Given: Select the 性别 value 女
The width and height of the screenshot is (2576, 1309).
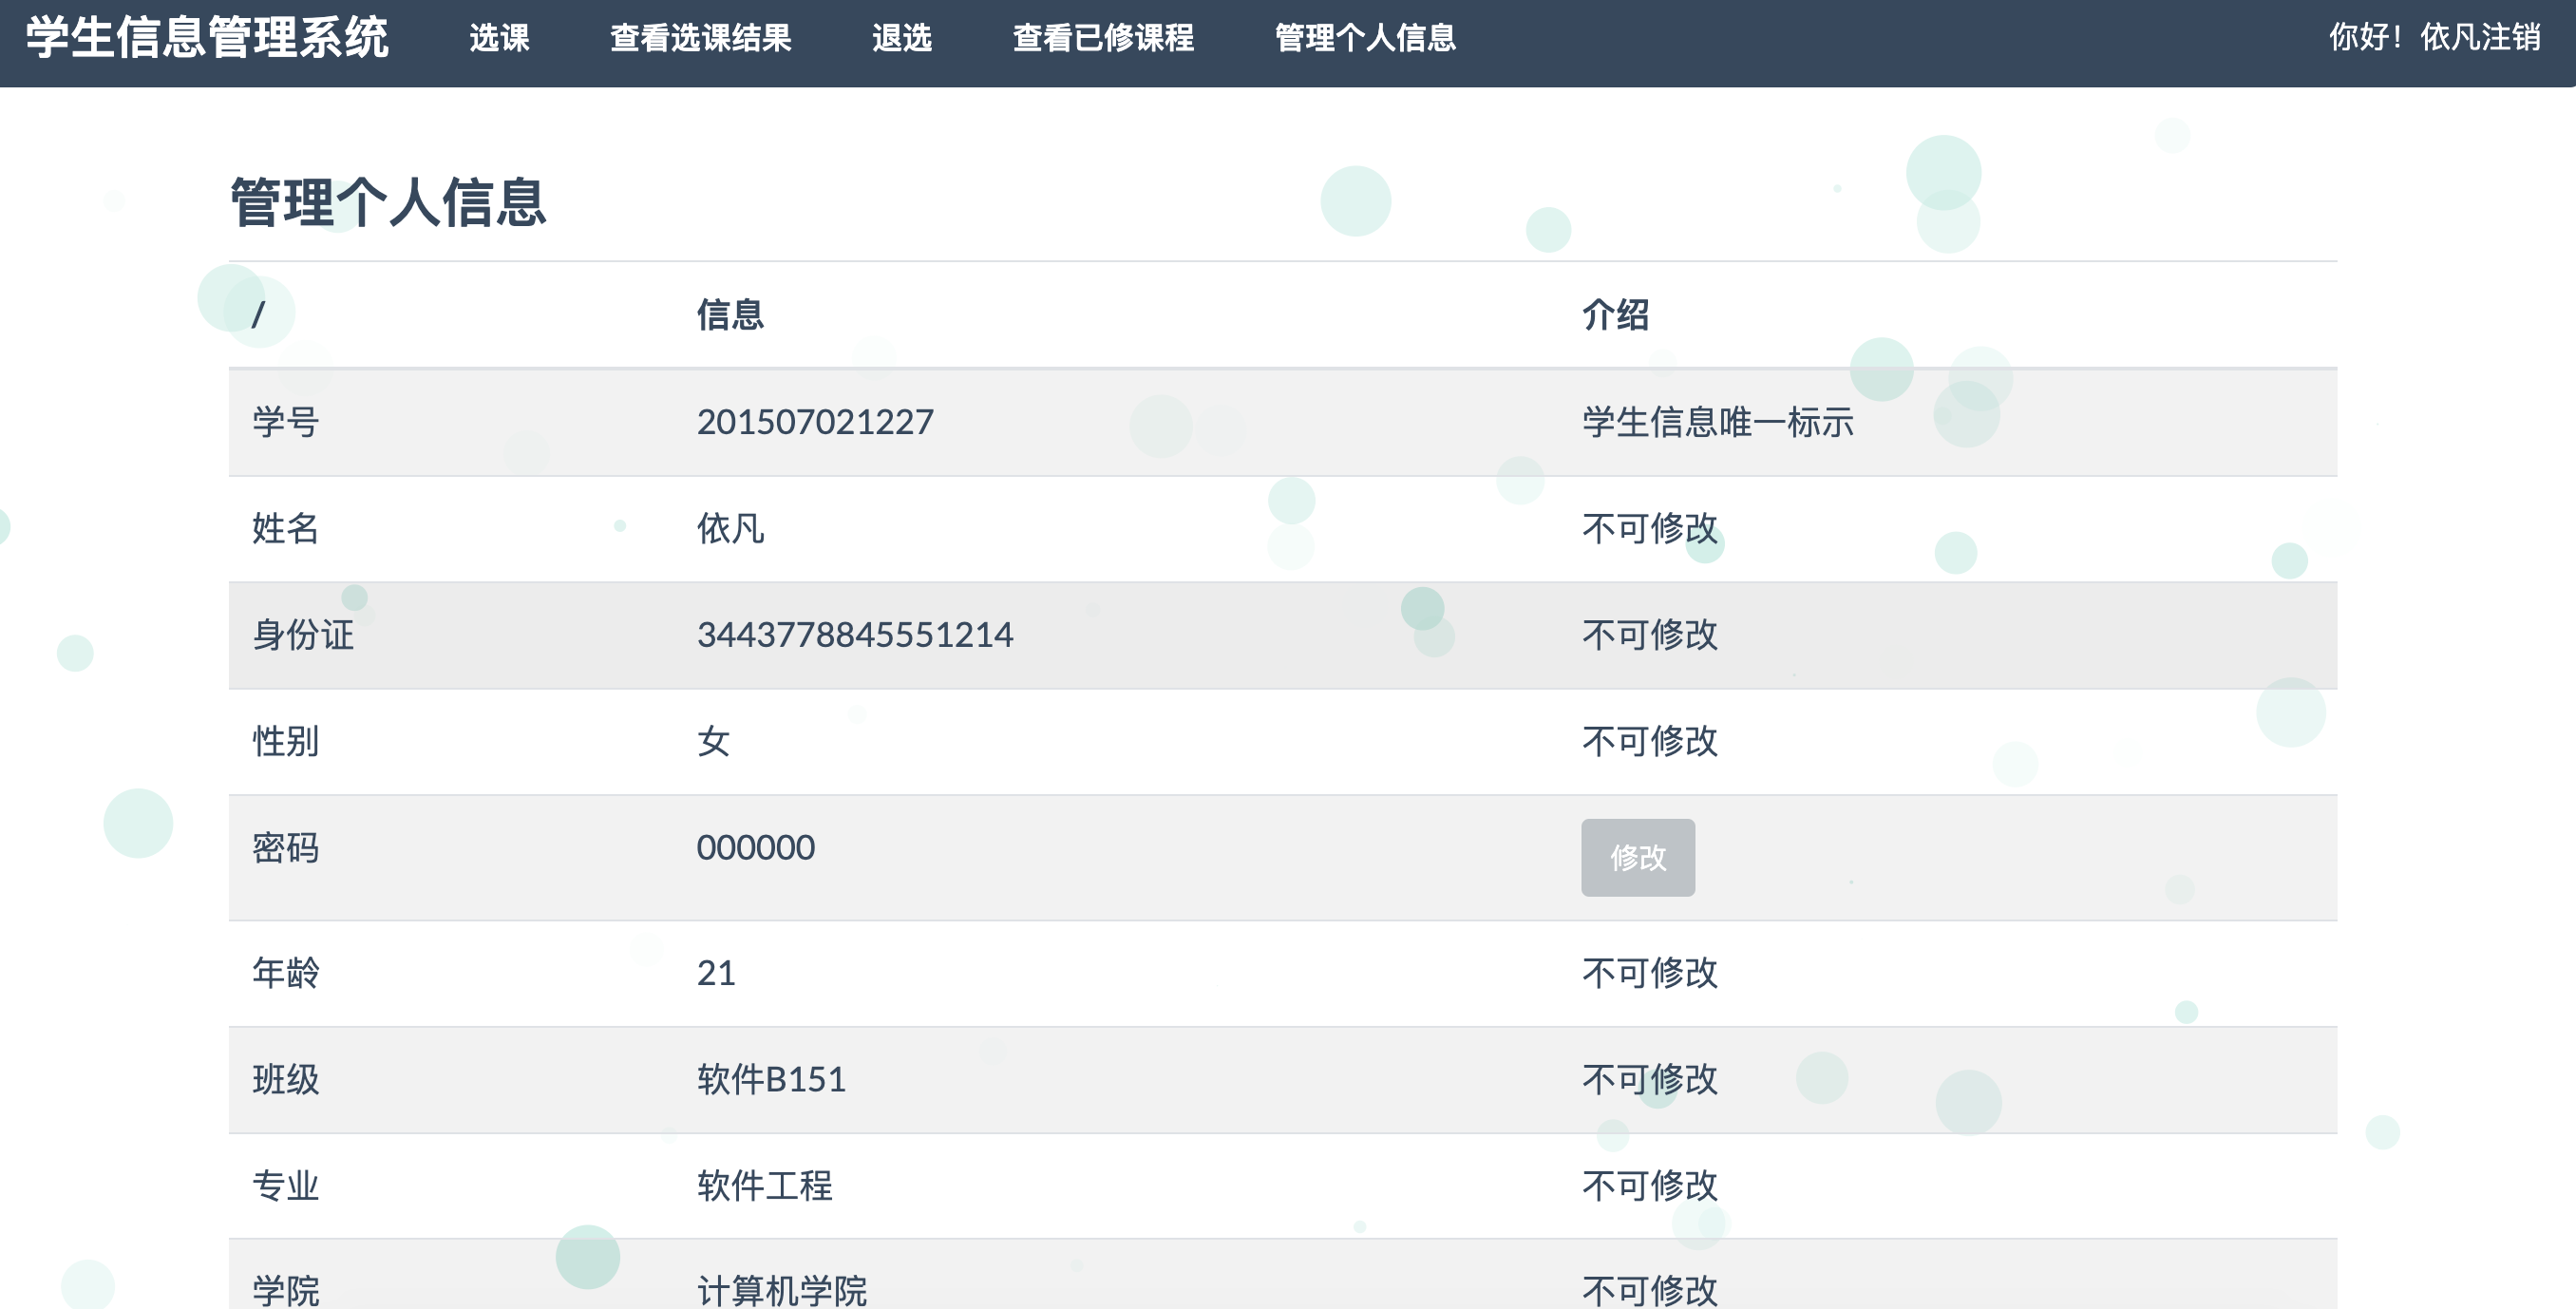Looking at the screenshot, I should click(712, 742).
